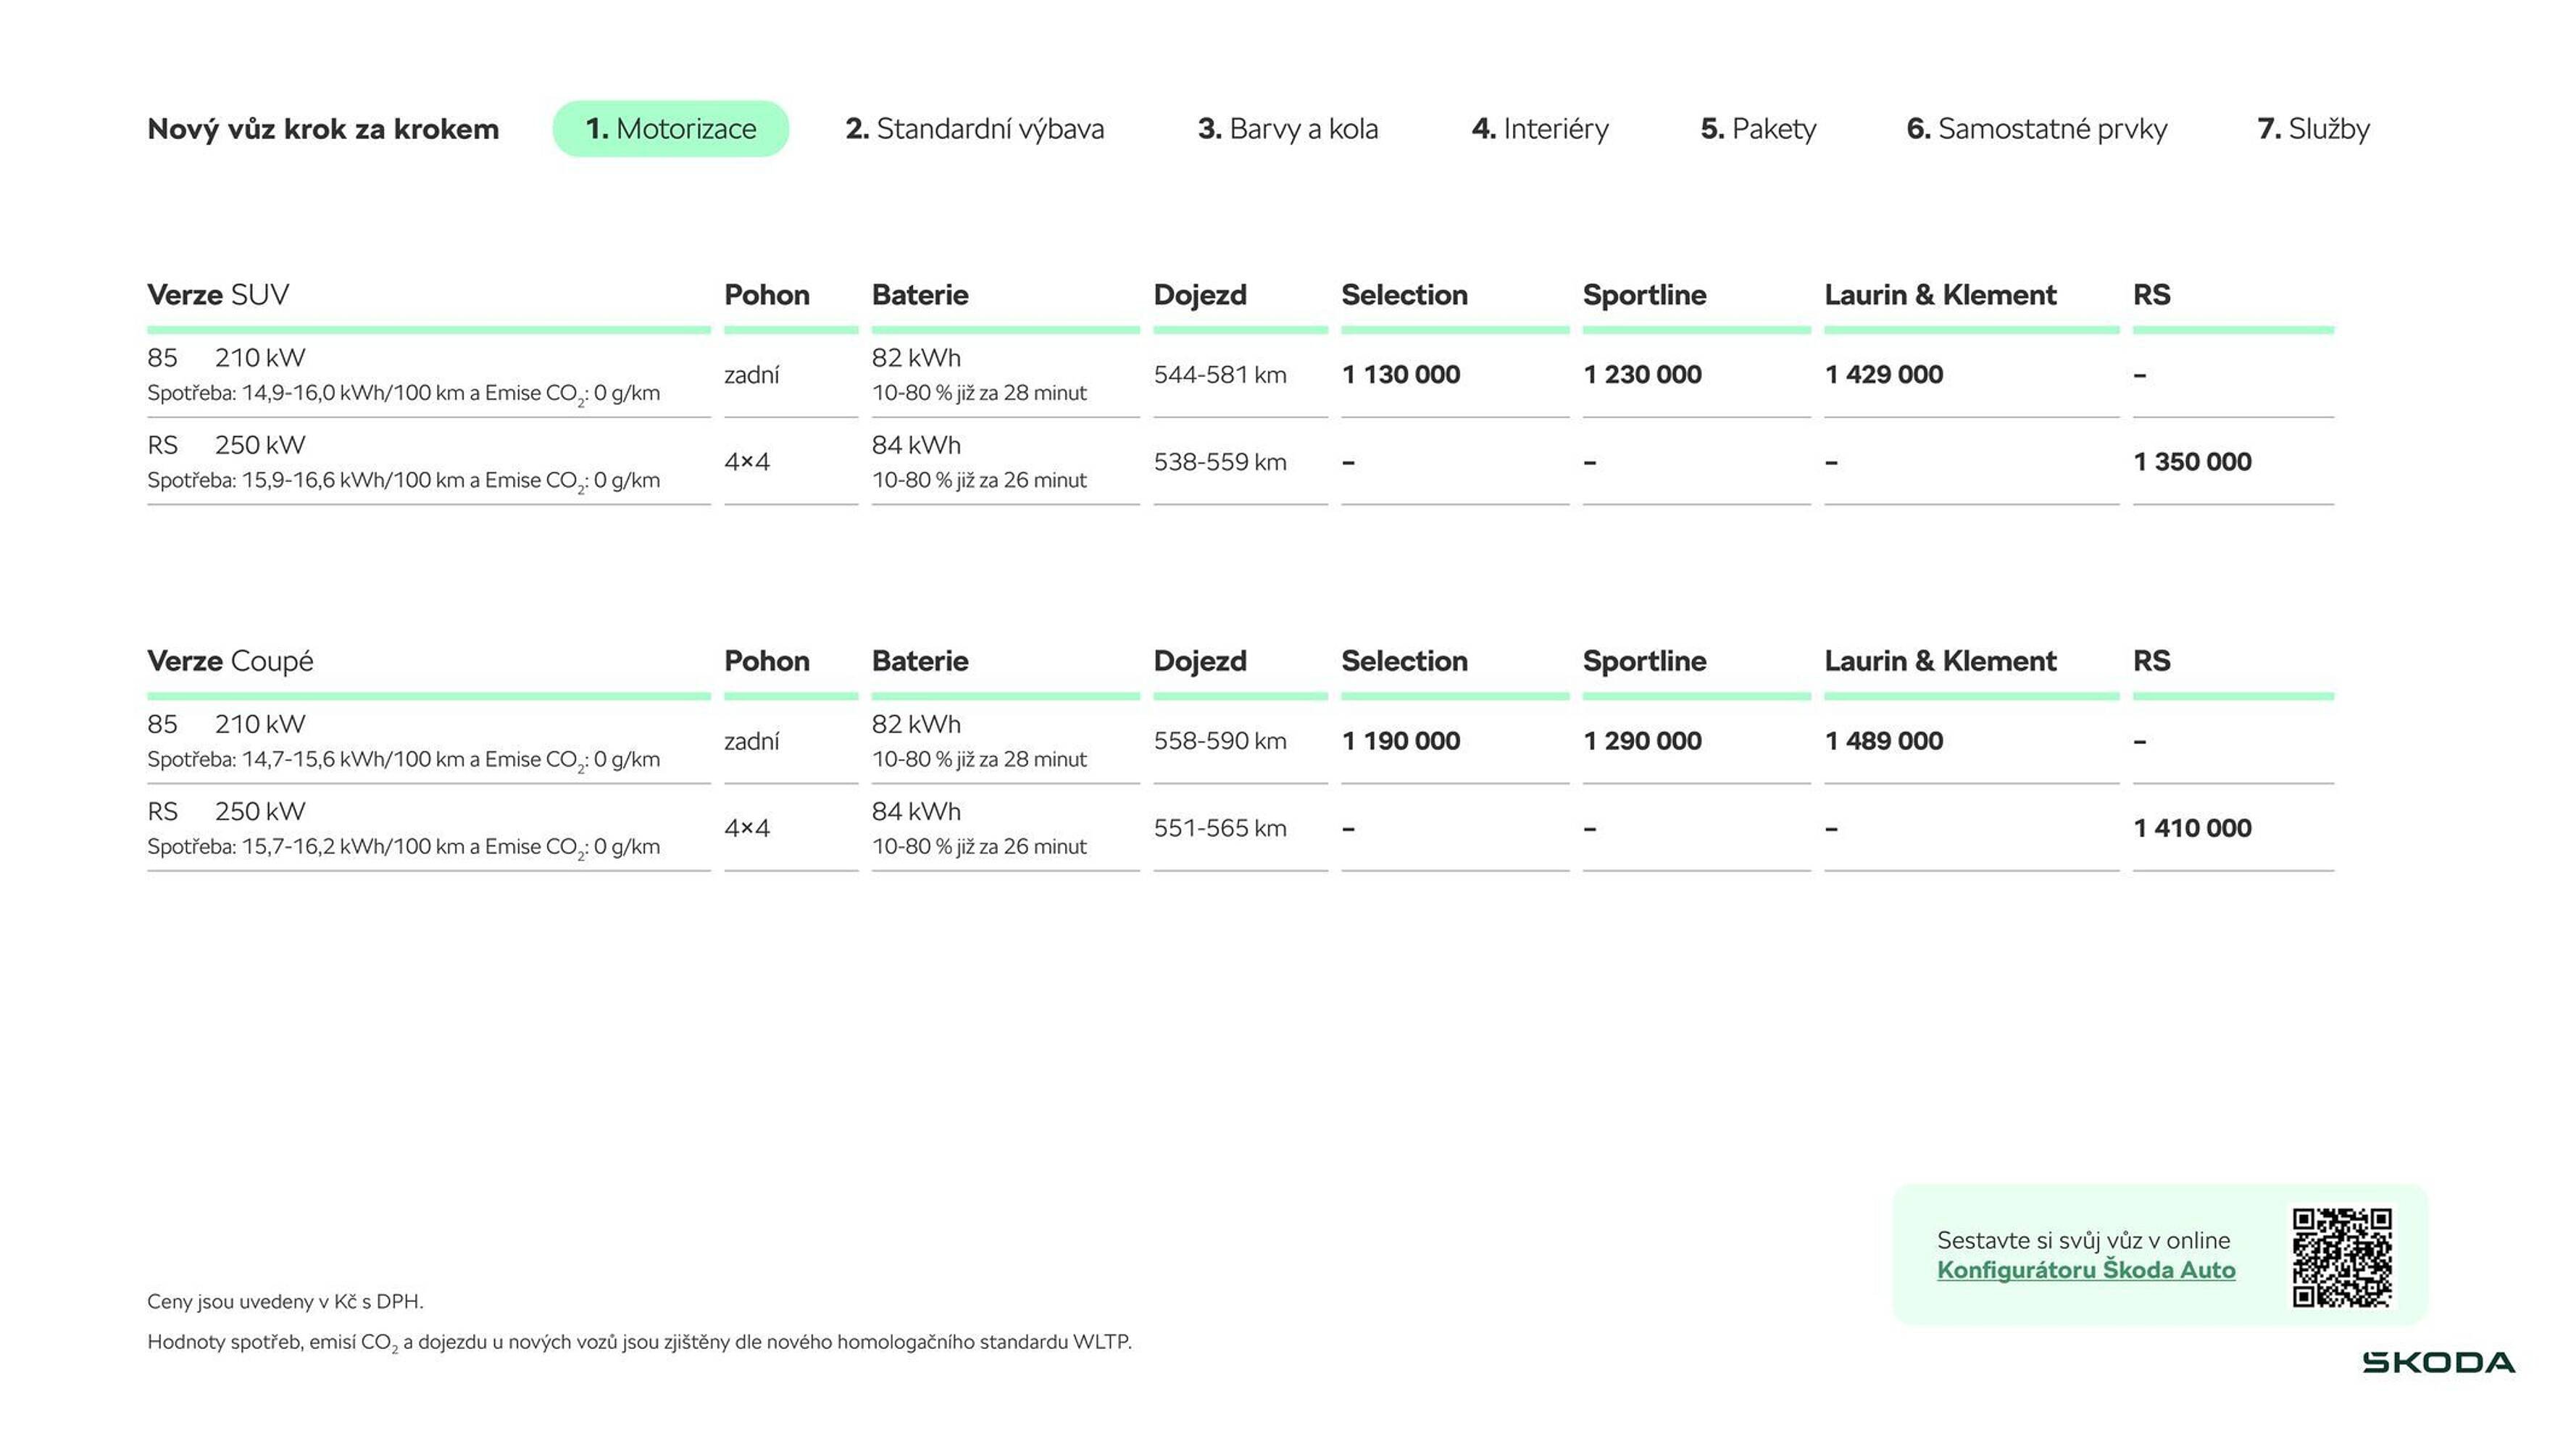Select Coupé RS price 1 410 000

point(2192,828)
